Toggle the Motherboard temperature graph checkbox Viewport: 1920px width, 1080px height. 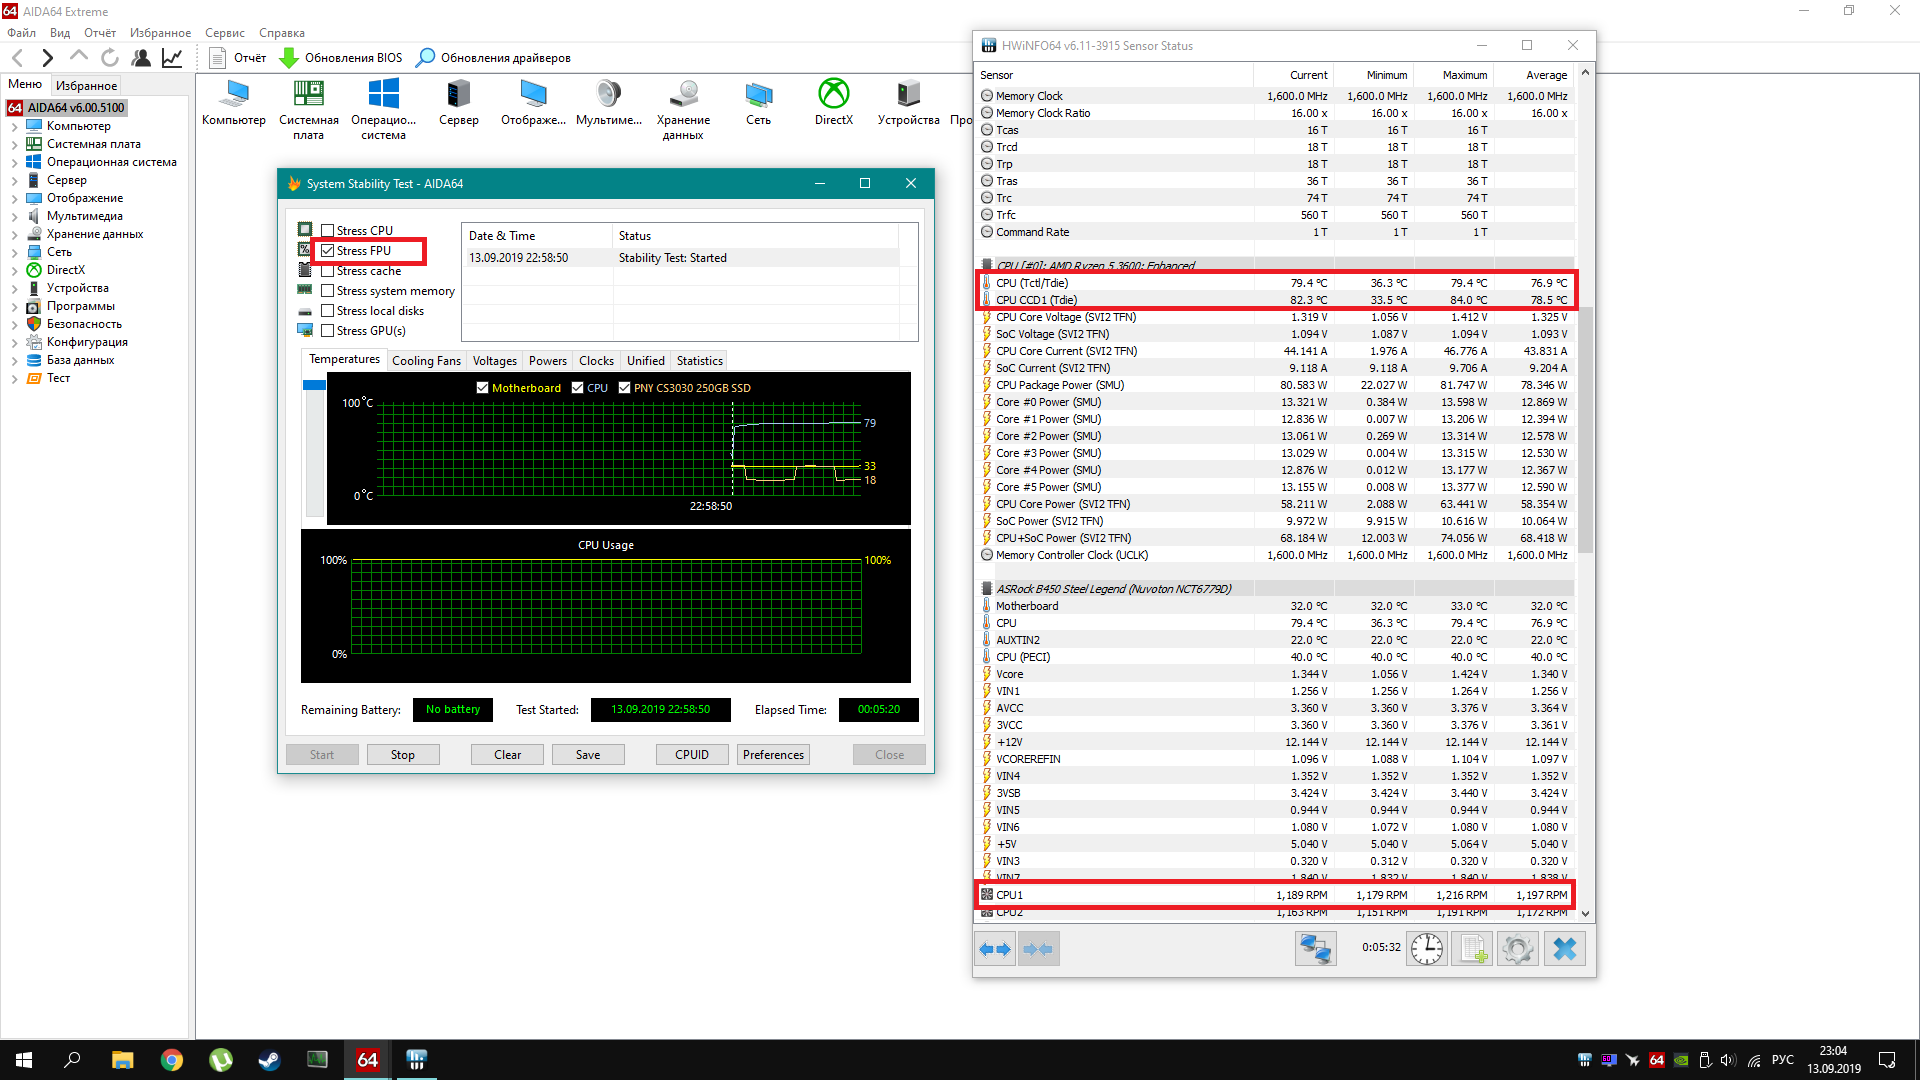click(483, 388)
